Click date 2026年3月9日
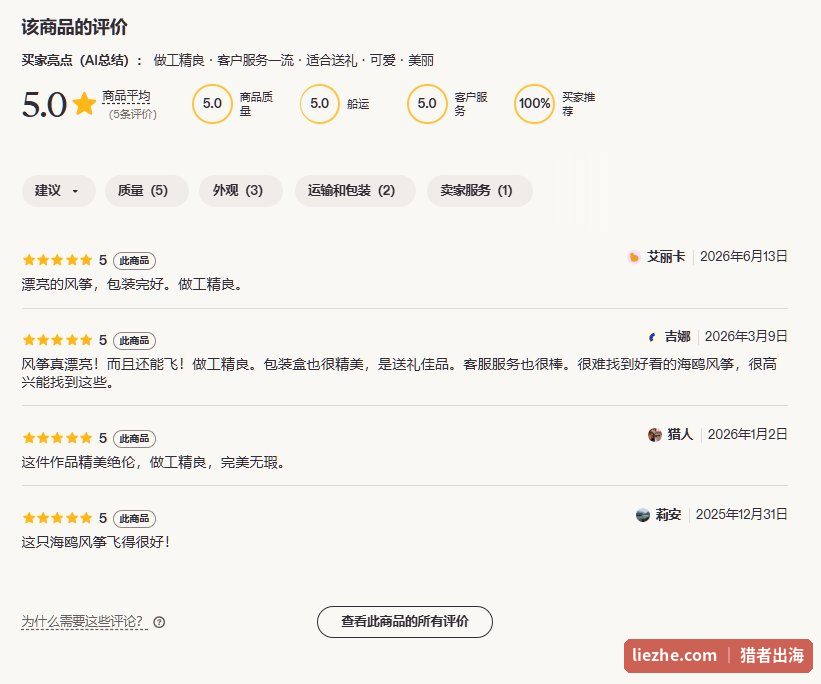 [x=746, y=336]
